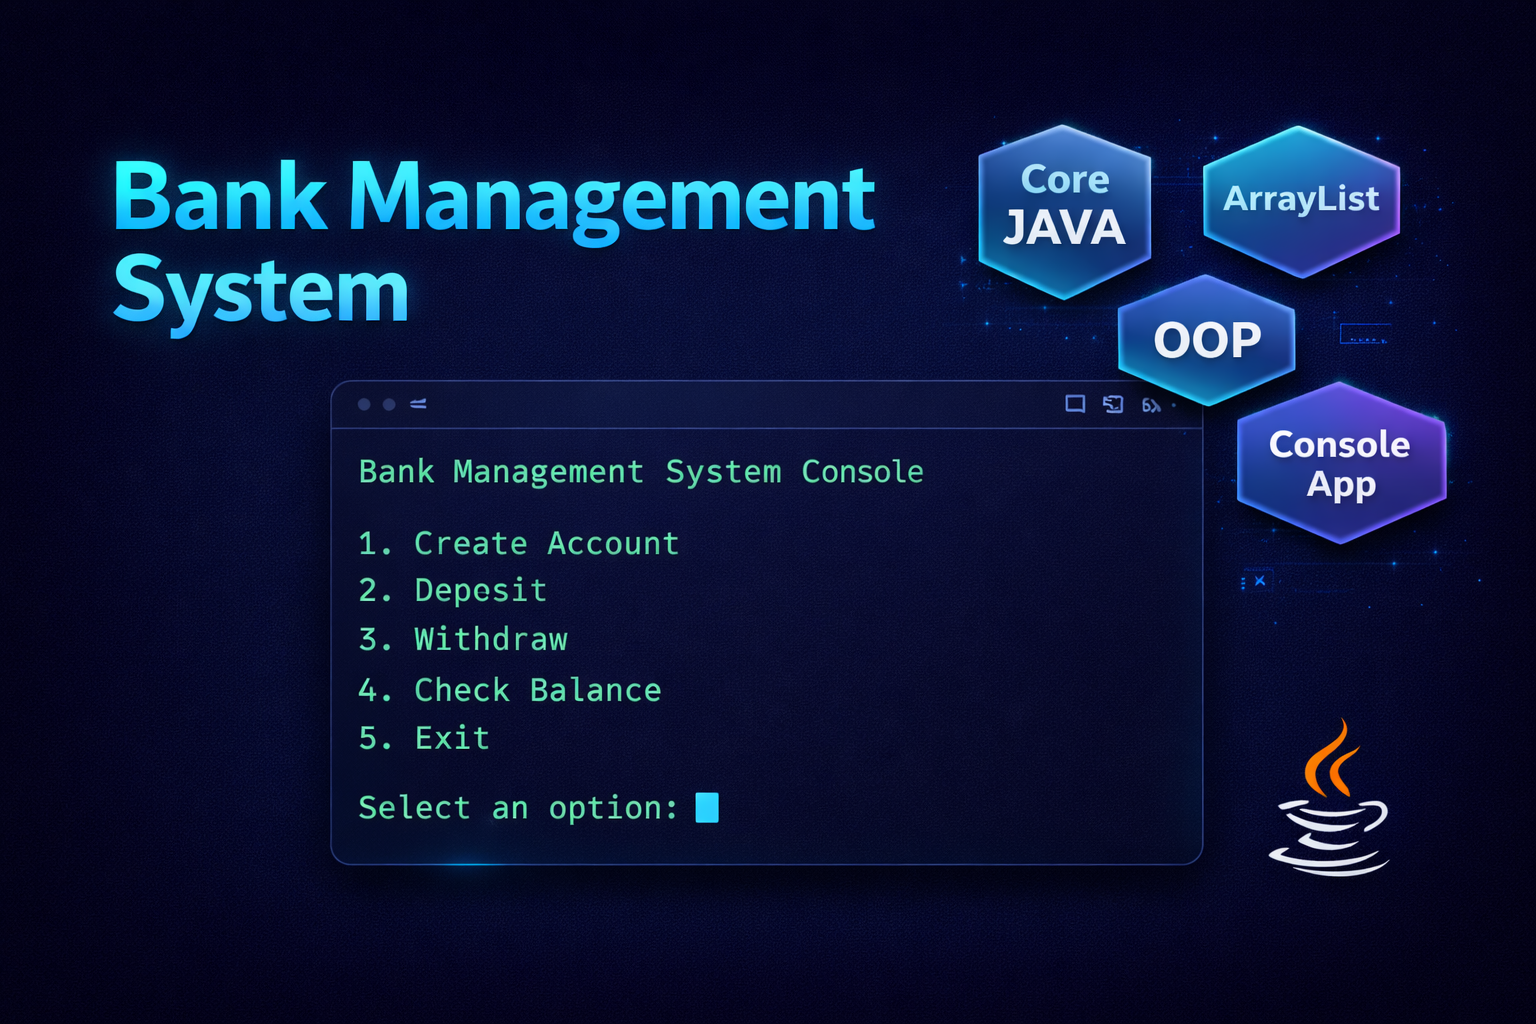Click the Select an option input prompt
This screenshot has height=1024, width=1536.
517,807
